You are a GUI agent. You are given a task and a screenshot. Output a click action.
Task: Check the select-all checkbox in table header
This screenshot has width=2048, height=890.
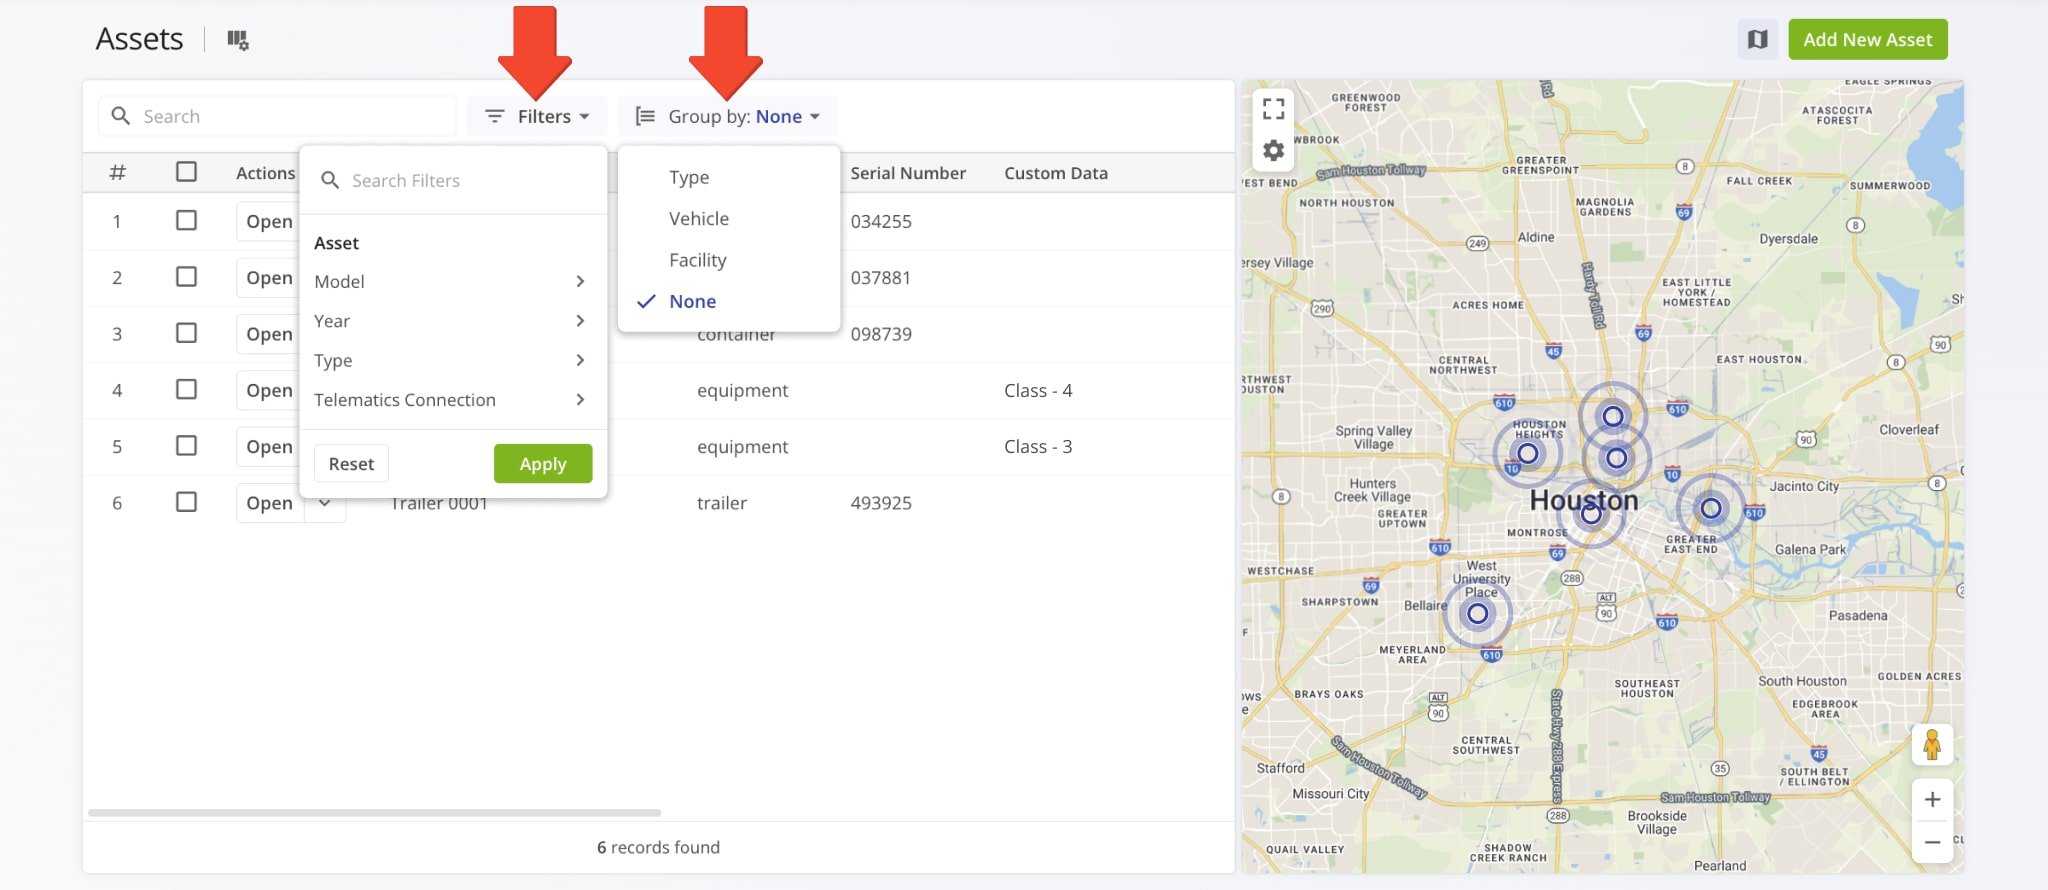[x=186, y=172]
